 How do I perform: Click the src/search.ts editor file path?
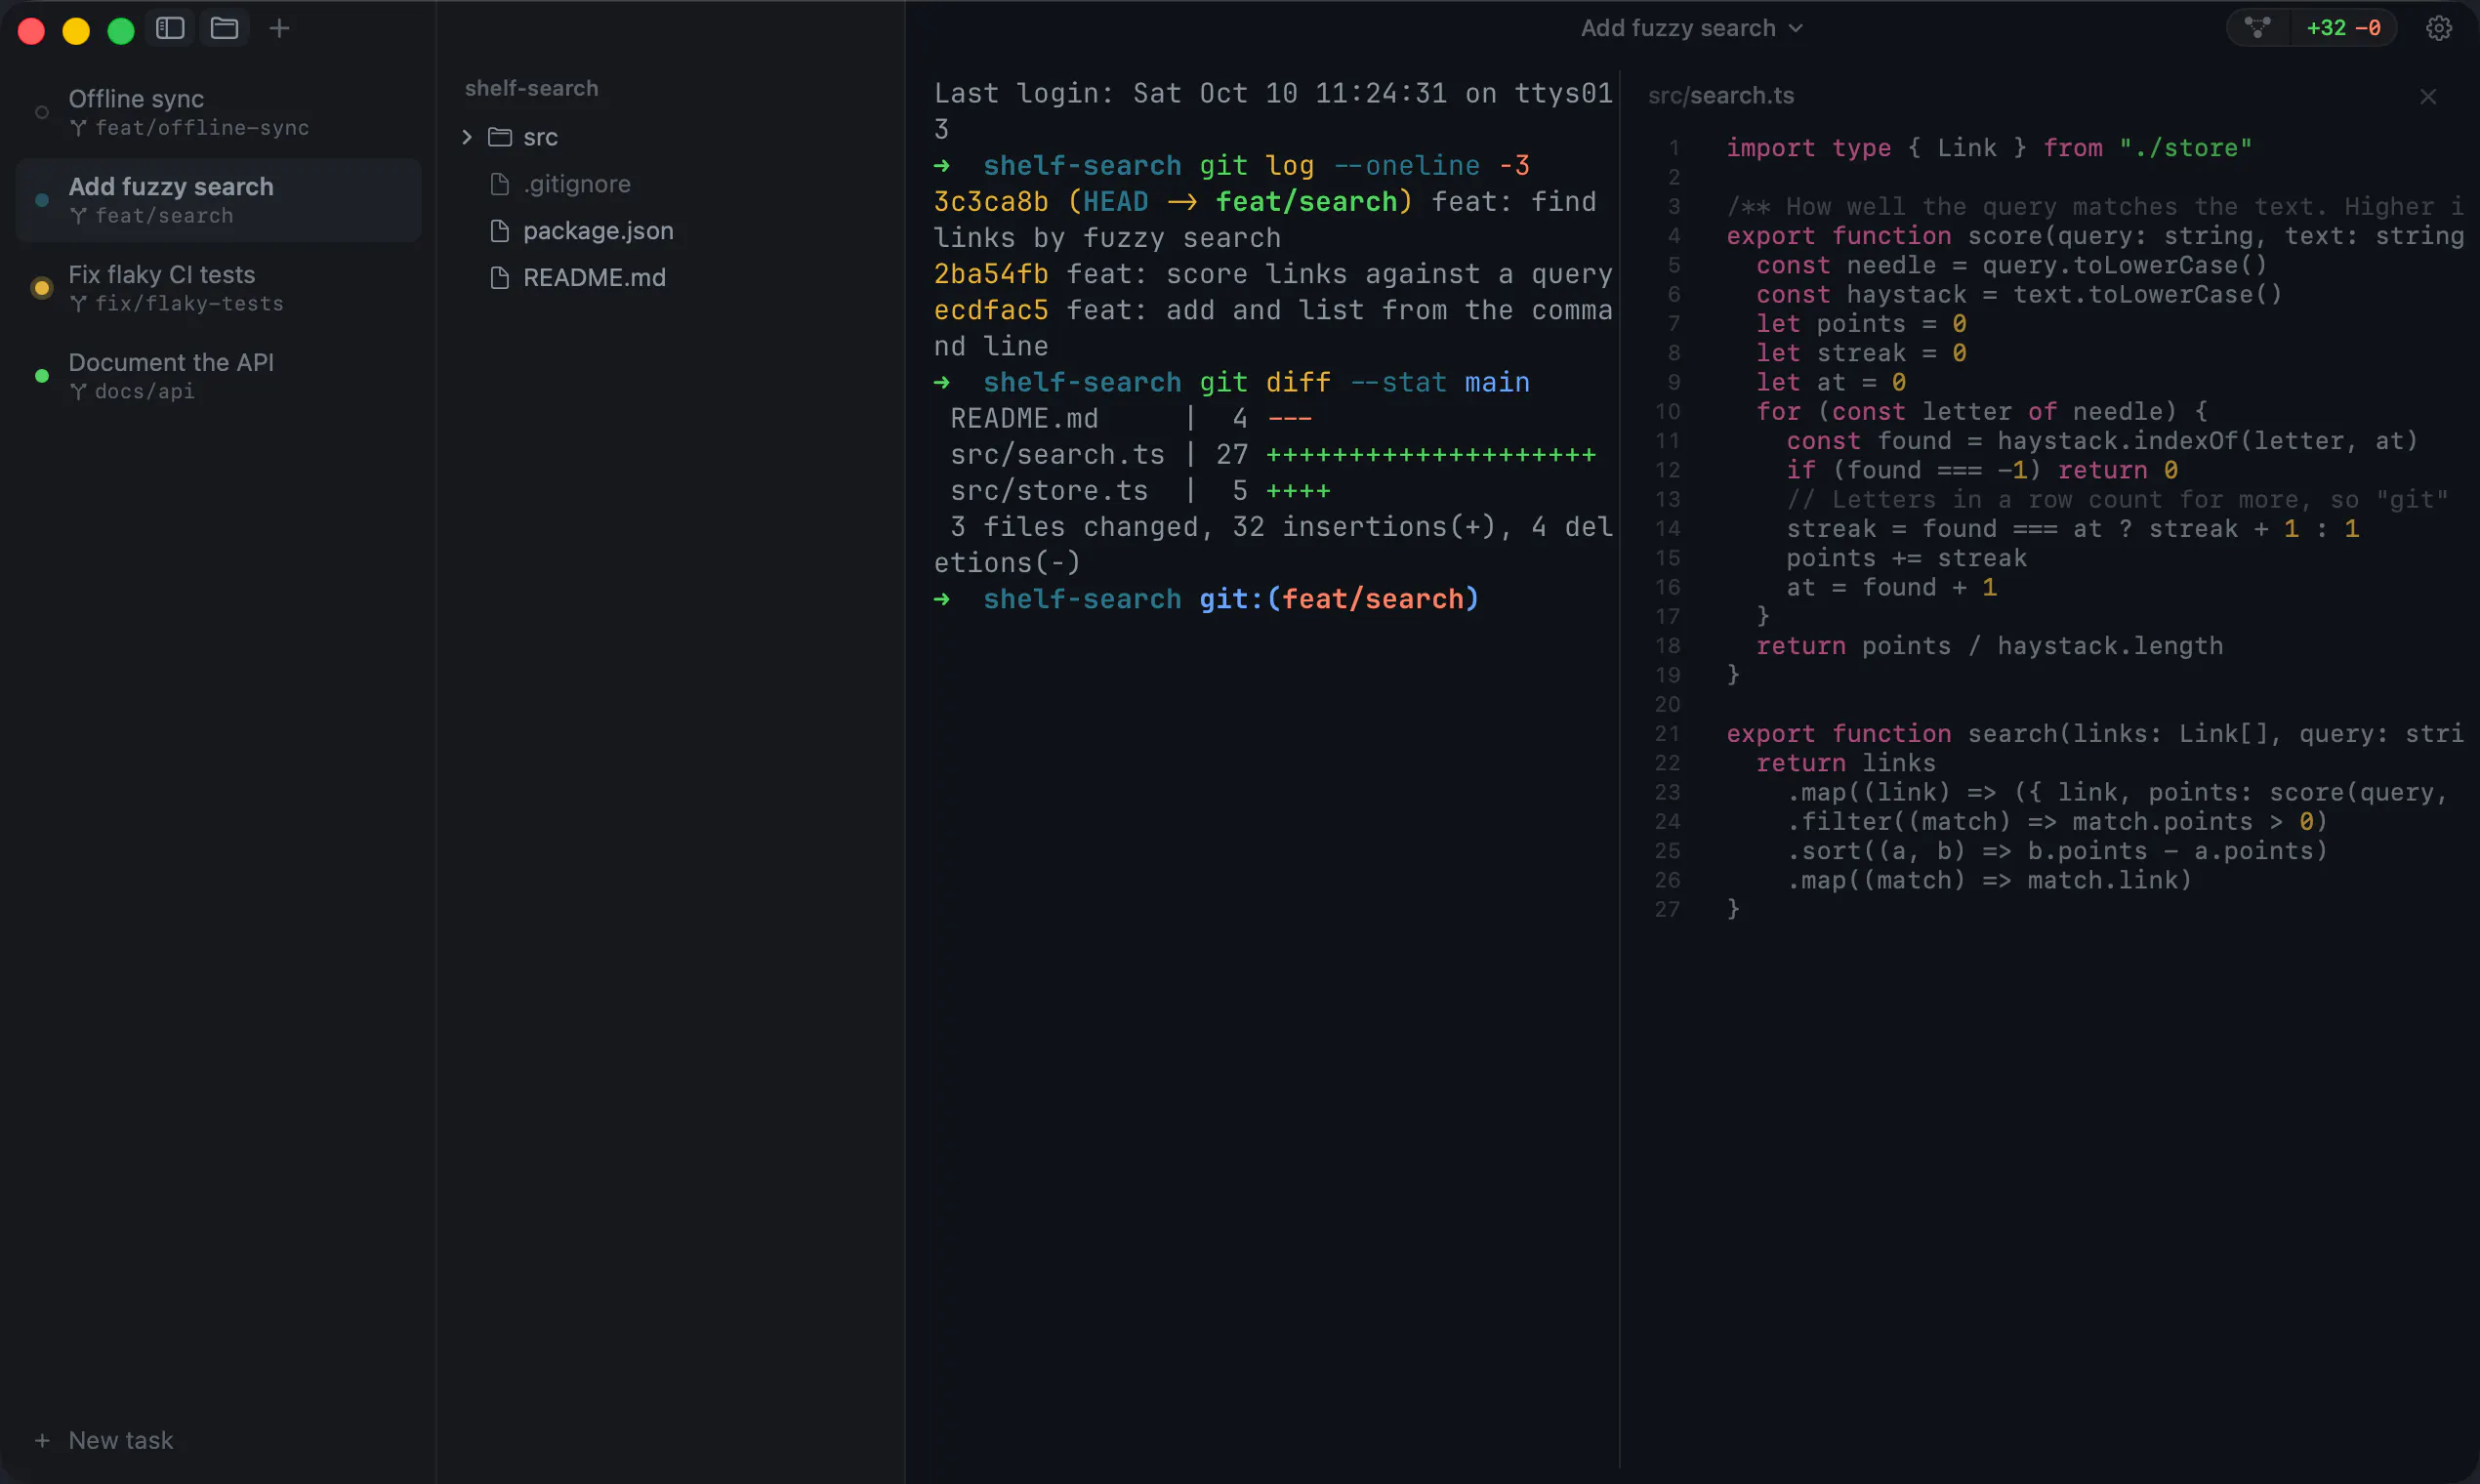pyautogui.click(x=1721, y=96)
